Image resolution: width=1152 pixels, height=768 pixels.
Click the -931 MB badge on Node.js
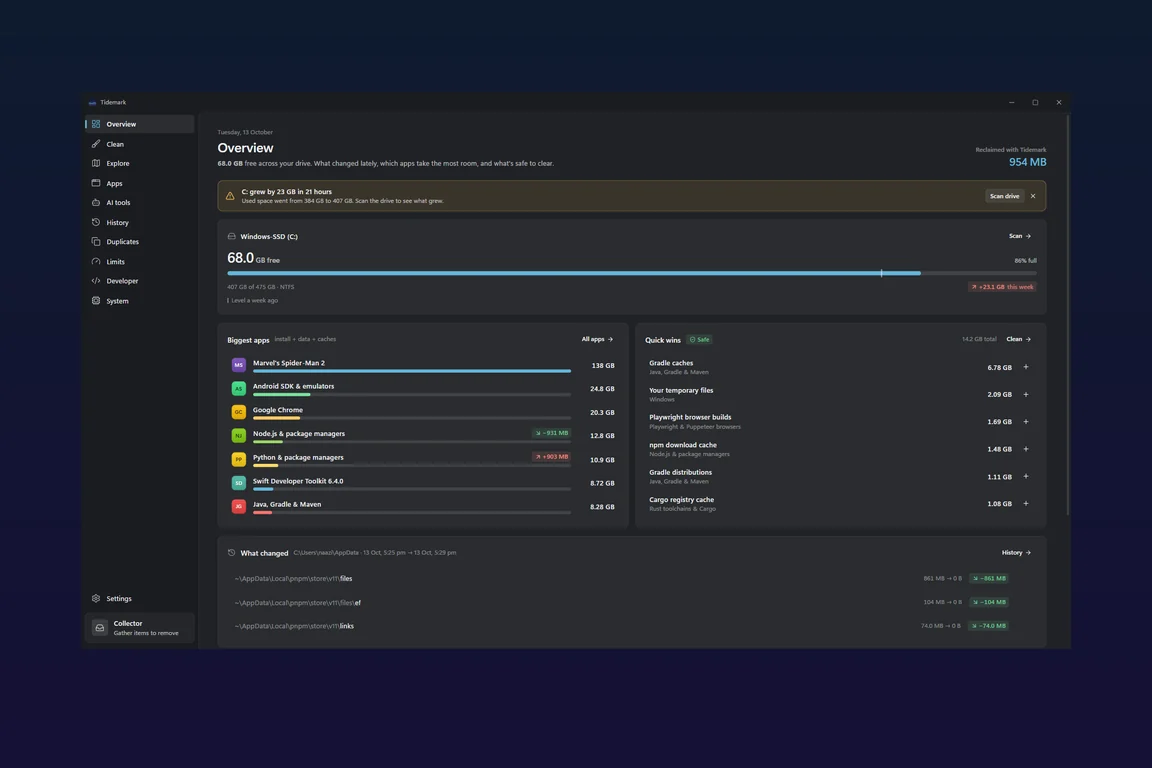click(552, 433)
